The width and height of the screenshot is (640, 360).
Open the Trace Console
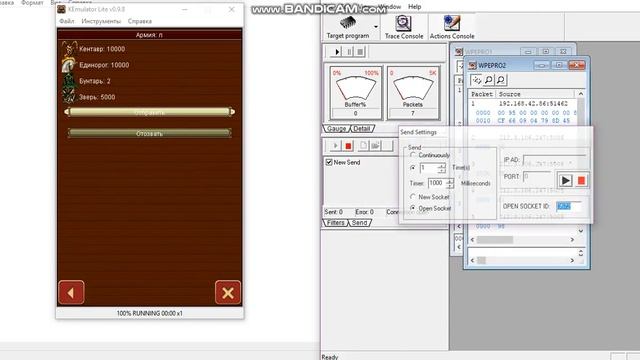pos(404,27)
